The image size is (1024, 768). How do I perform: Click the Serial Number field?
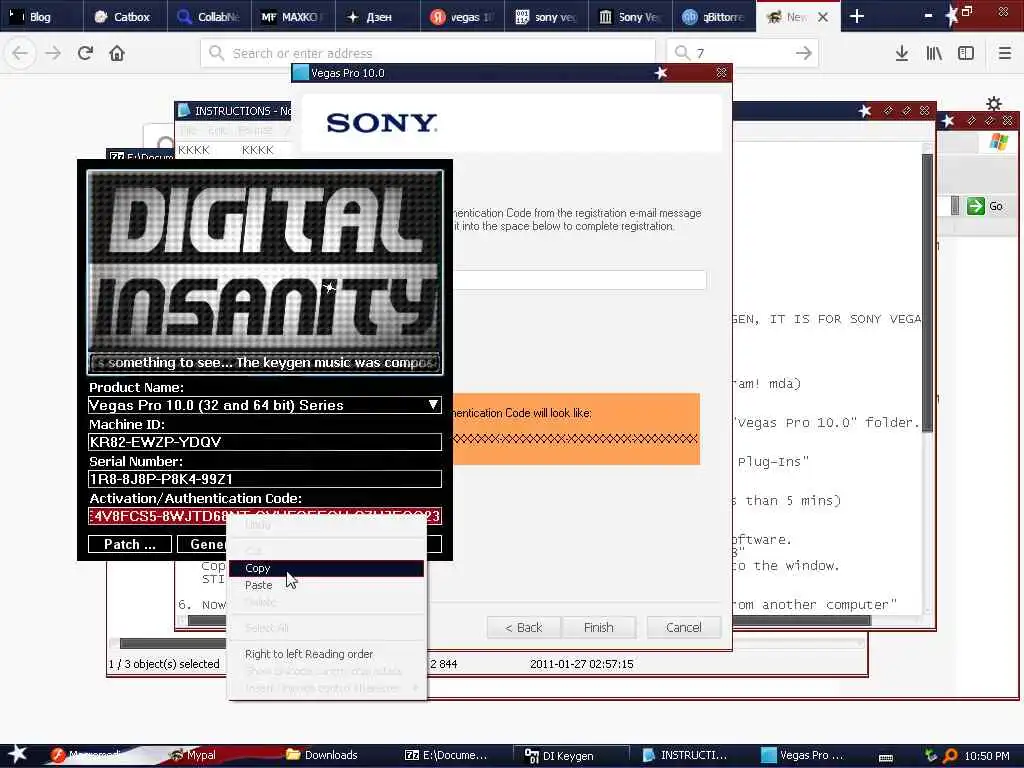pos(264,479)
